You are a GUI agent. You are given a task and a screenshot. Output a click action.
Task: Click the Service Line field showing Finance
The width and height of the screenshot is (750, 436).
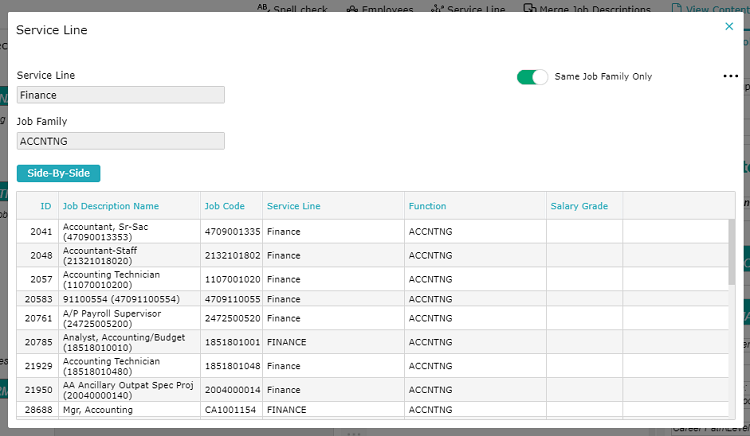click(121, 95)
